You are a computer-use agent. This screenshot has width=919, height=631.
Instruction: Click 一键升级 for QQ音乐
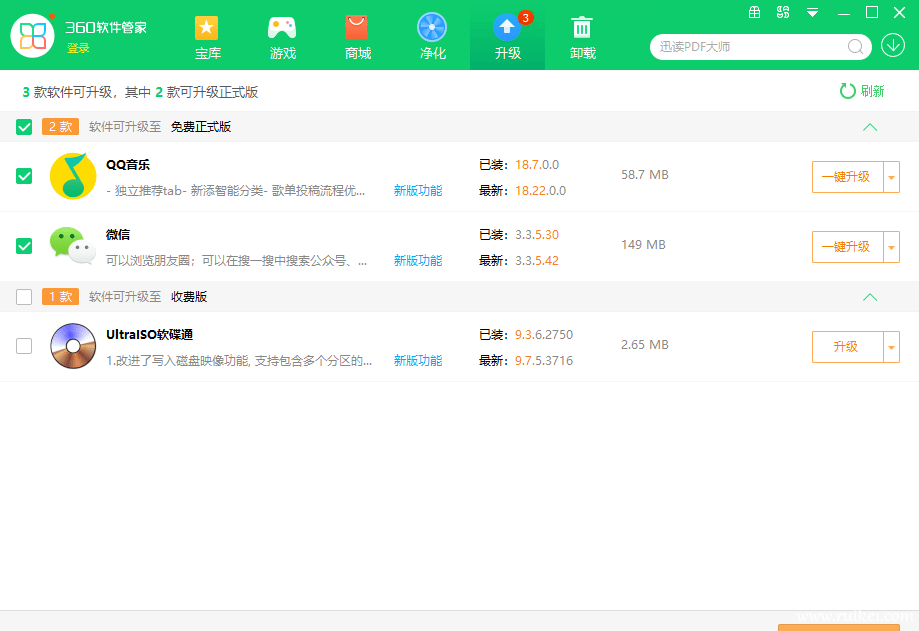[847, 177]
